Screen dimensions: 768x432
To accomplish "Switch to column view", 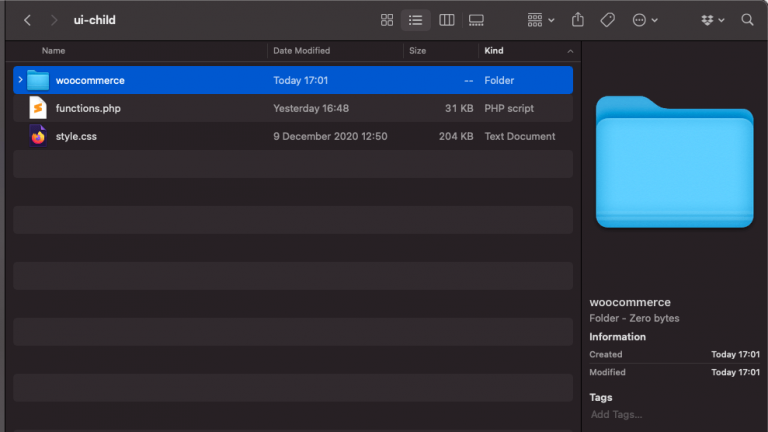I will tap(447, 20).
